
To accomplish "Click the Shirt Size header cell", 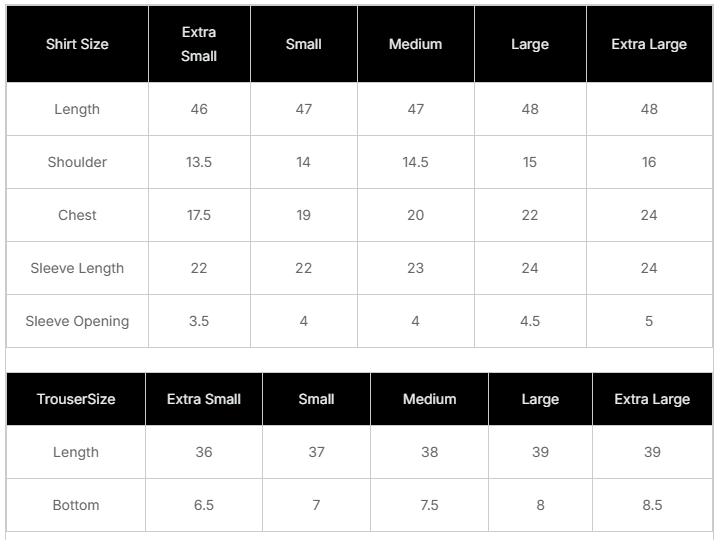I will 77,44.
